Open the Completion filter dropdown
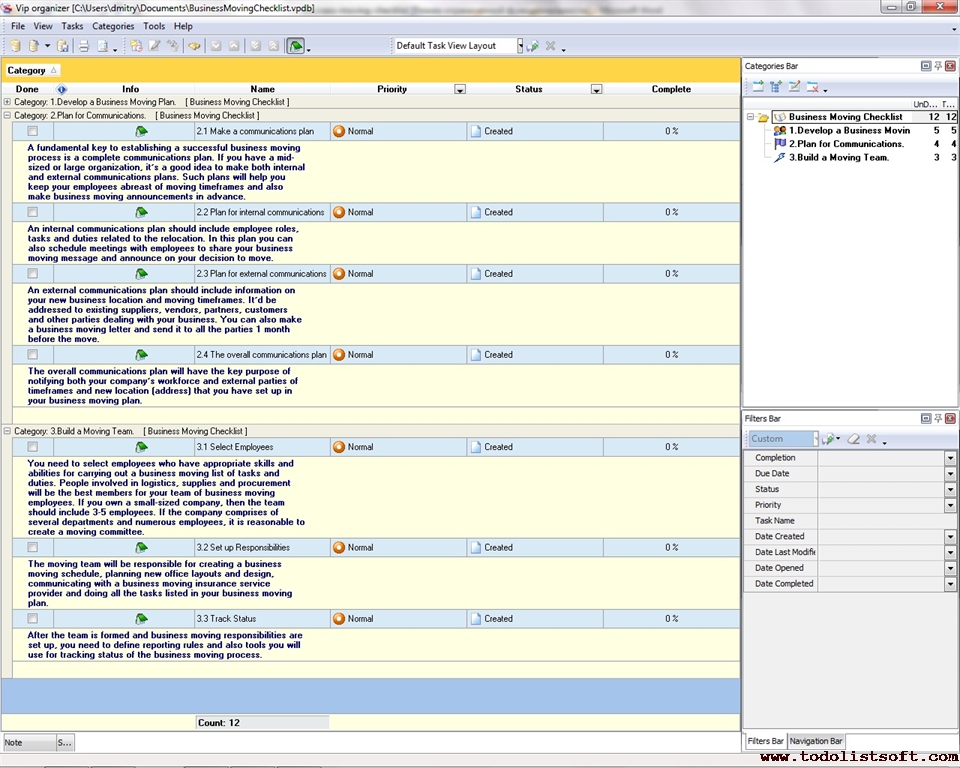Viewport: 960px width, 768px height. pyautogui.click(x=950, y=458)
